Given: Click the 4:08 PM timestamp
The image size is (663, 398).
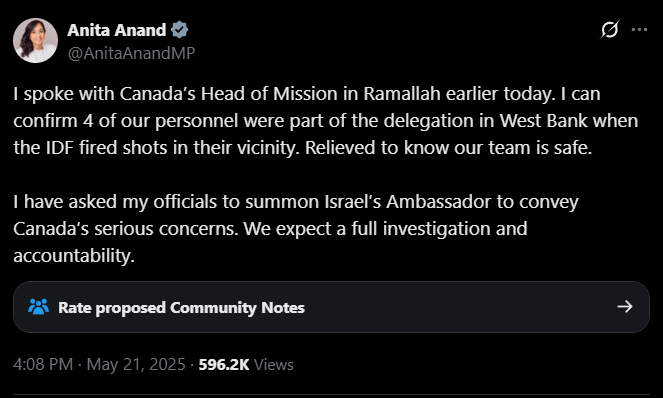Looking at the screenshot, I should [43, 365].
